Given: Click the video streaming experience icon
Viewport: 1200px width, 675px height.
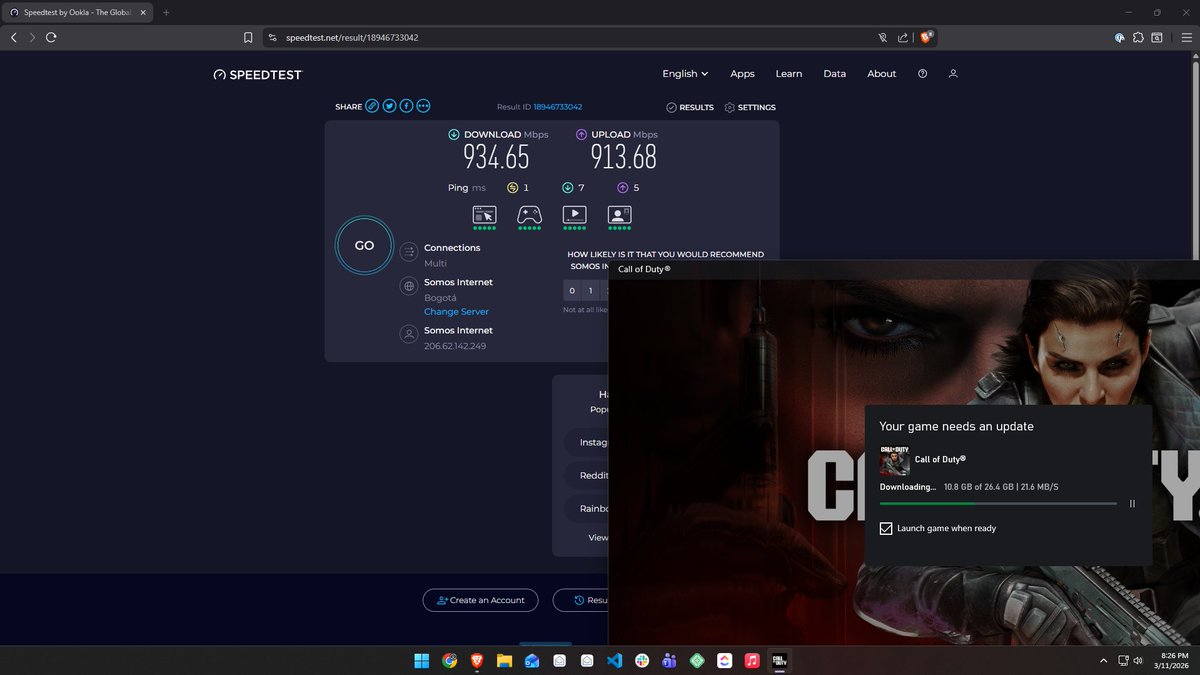Looking at the screenshot, I should click(574, 214).
